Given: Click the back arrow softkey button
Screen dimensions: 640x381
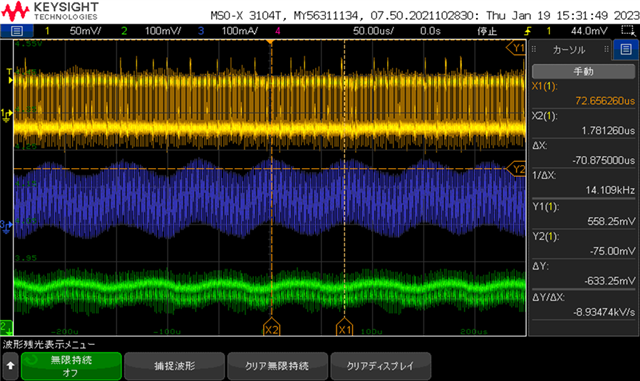Looking at the screenshot, I should [x=10, y=366].
